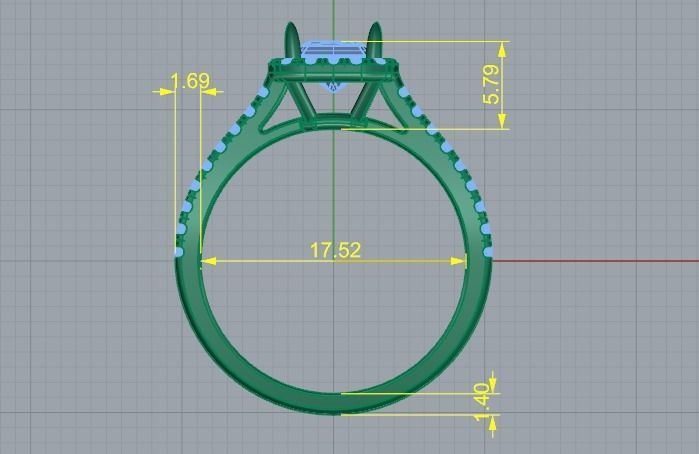Select the green ring shank body

pos(333,404)
